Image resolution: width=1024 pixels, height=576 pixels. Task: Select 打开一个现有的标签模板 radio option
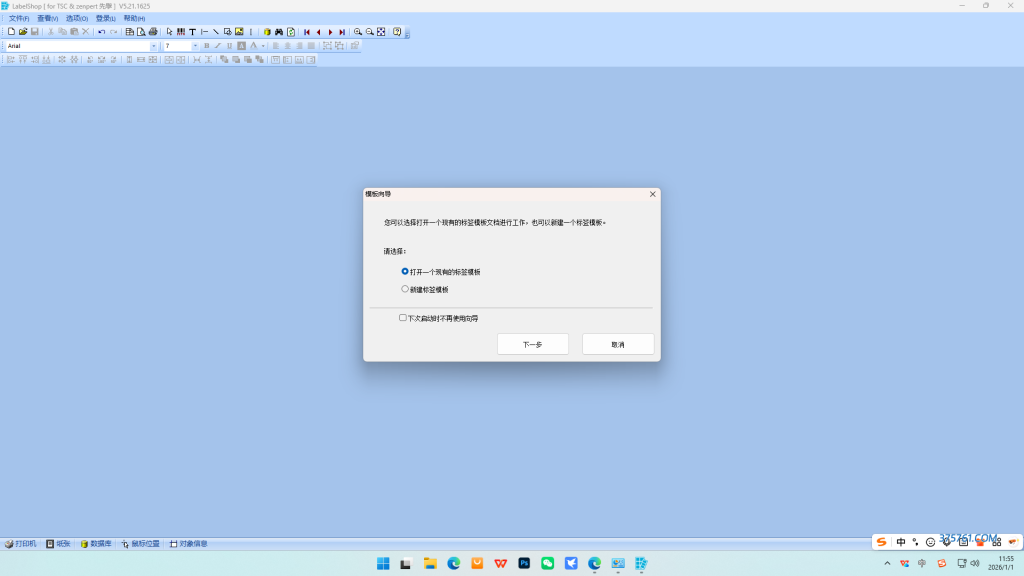coord(405,271)
